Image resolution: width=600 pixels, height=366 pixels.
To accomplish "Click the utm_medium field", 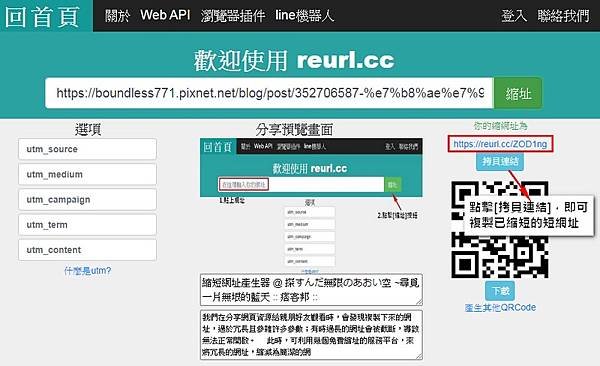I will (87, 174).
